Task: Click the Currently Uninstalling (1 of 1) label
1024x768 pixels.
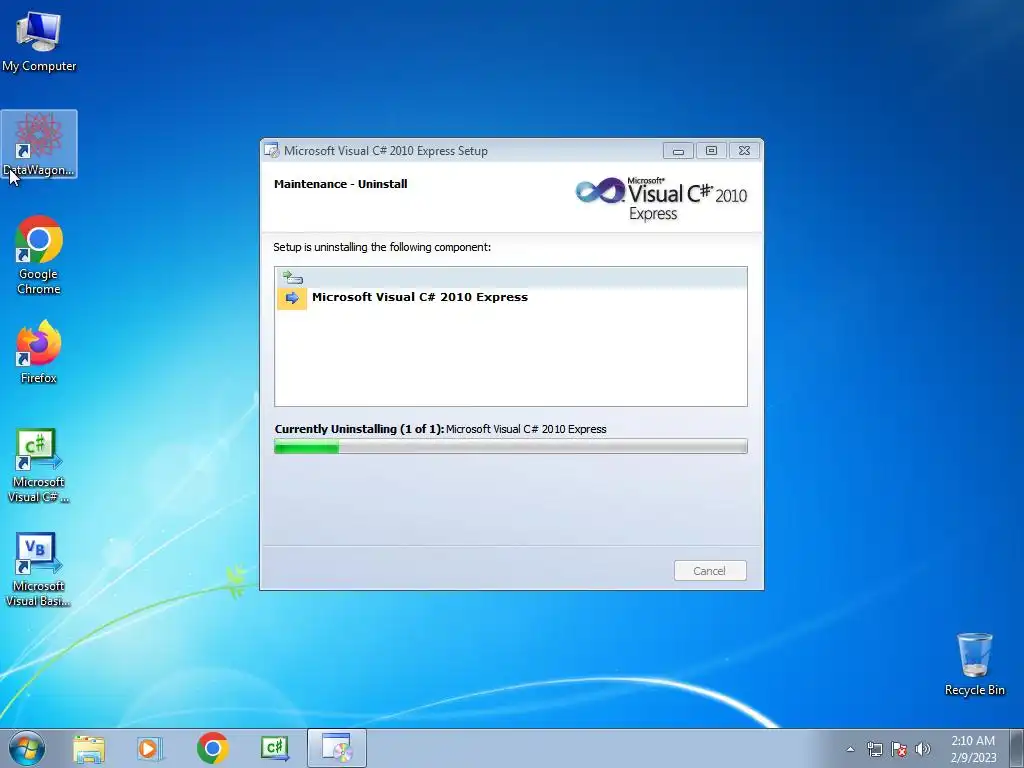Action: [x=359, y=429]
